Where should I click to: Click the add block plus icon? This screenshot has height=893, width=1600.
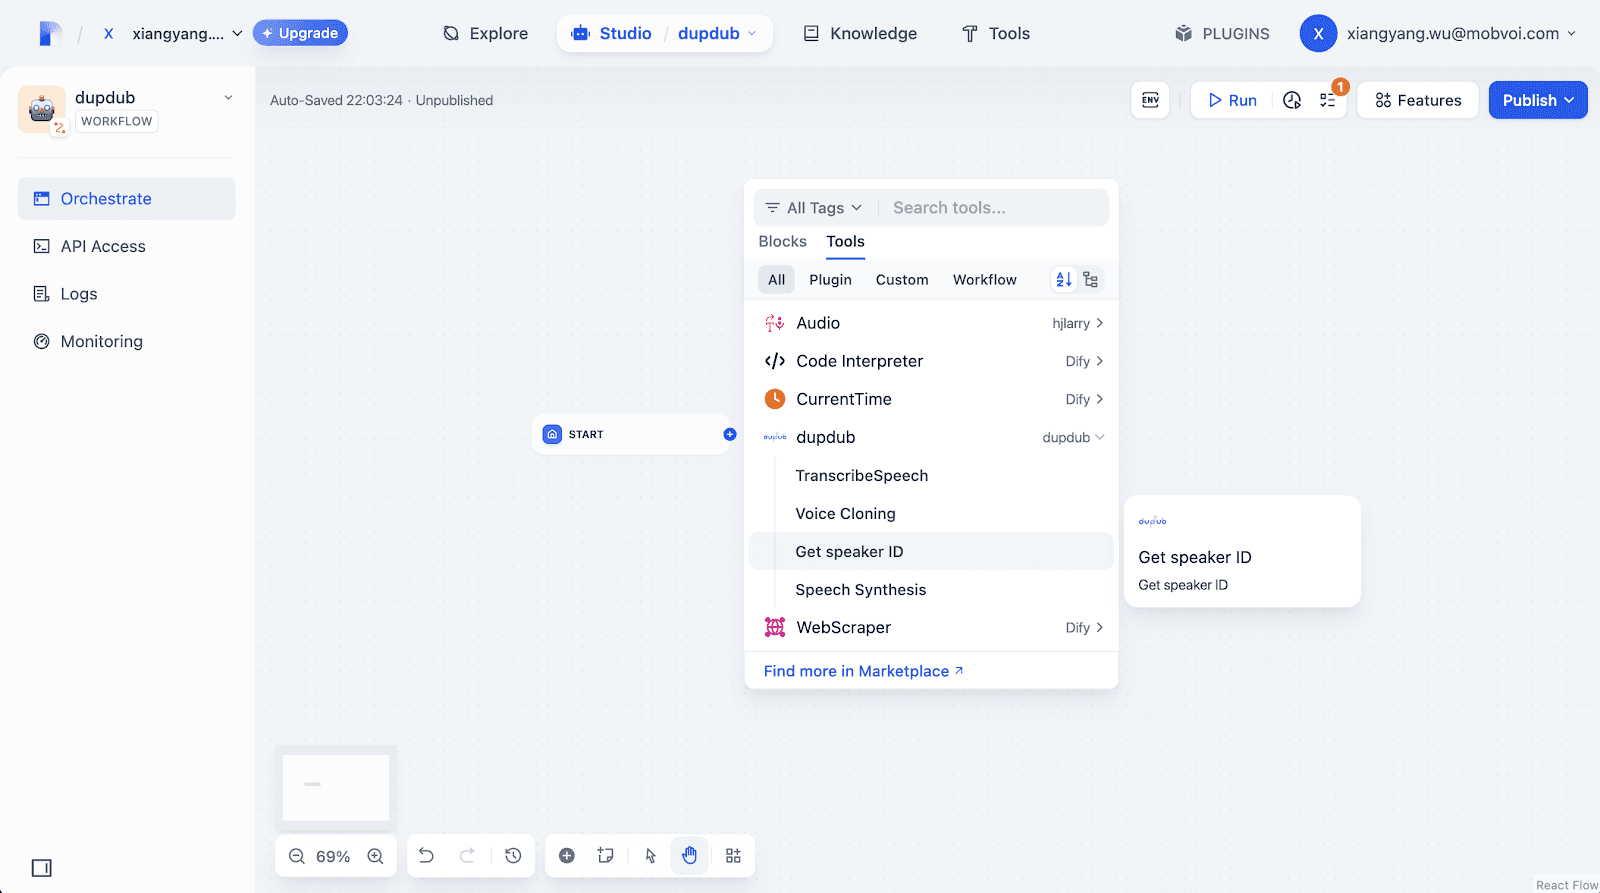pos(567,855)
